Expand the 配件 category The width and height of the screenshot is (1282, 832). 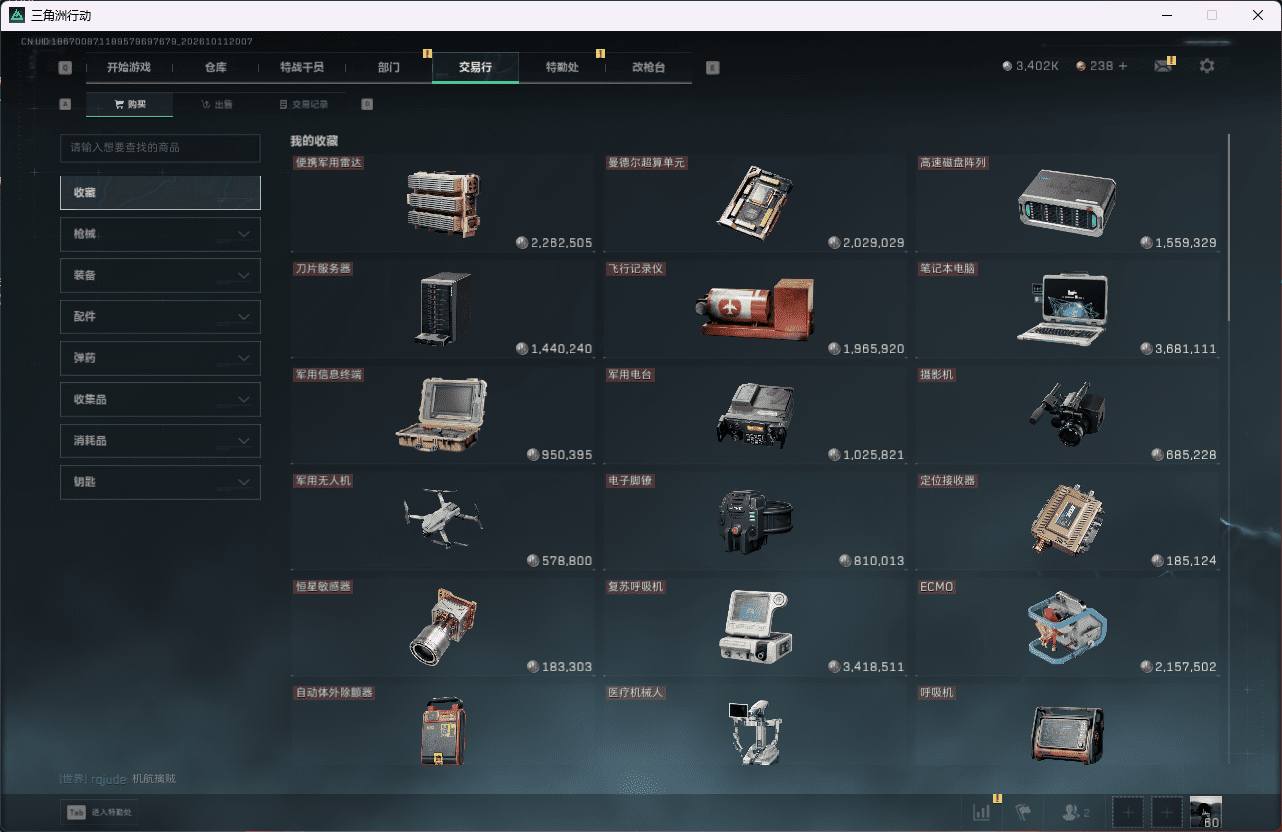pos(160,316)
